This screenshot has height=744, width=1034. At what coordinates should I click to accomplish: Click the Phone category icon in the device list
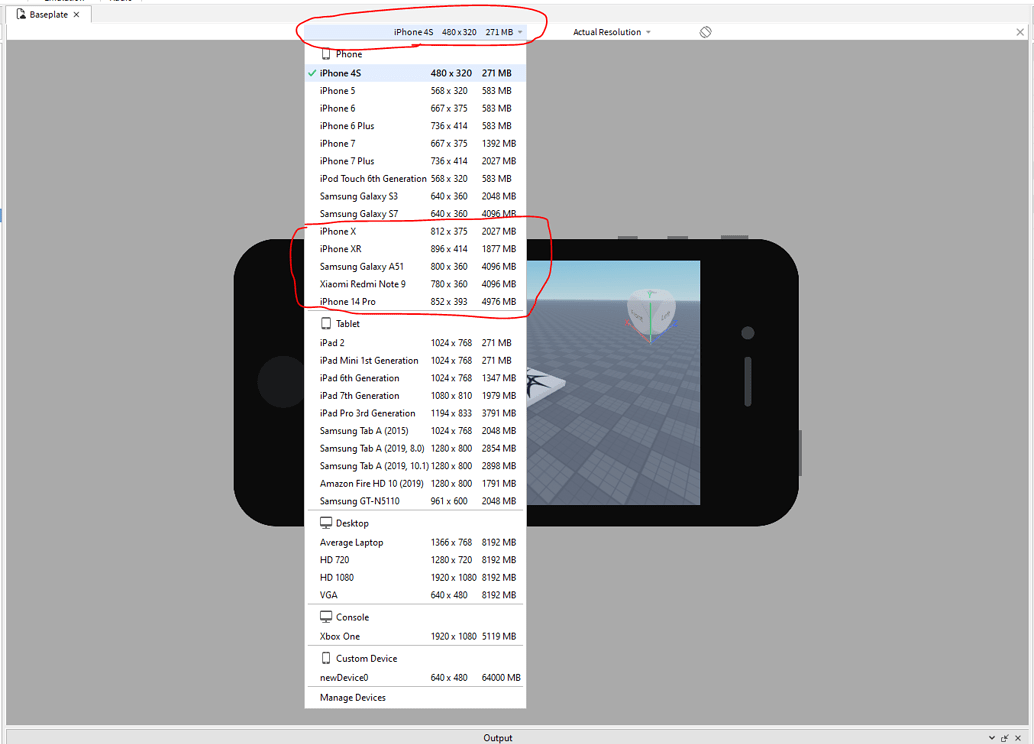point(327,54)
